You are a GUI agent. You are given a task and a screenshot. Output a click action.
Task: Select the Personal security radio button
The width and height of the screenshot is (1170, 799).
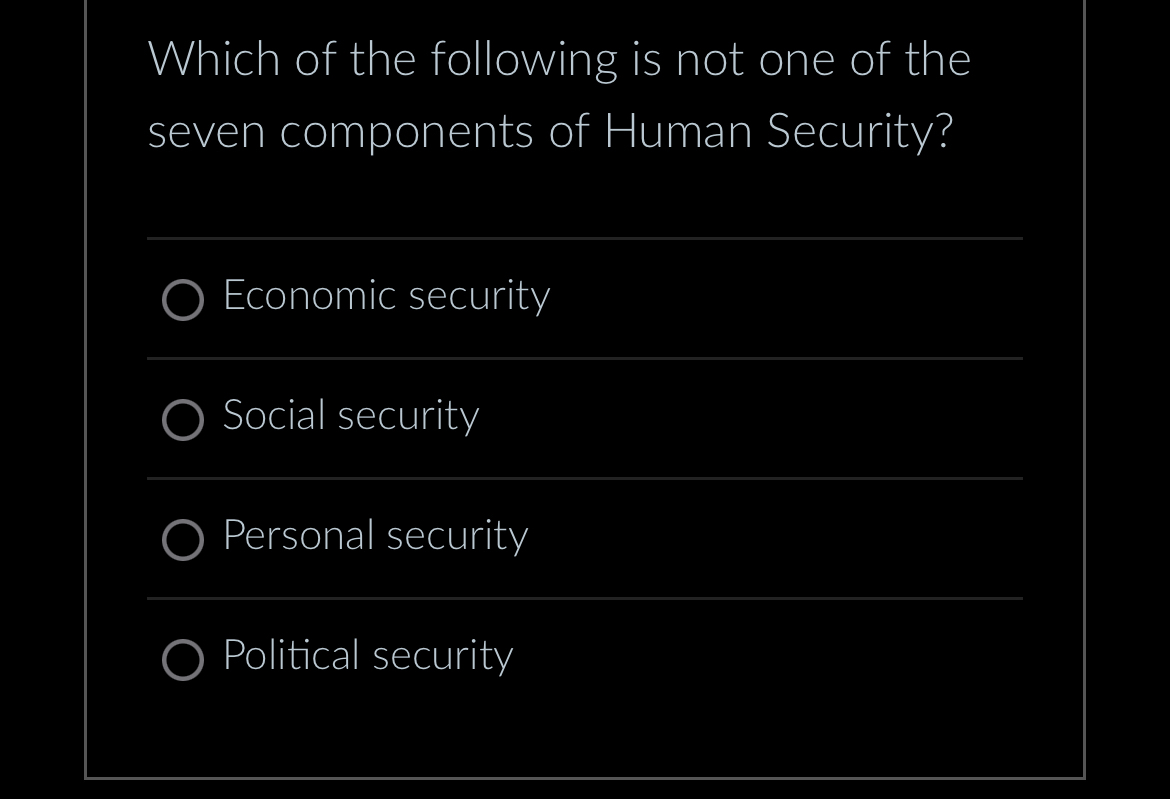[x=183, y=540]
